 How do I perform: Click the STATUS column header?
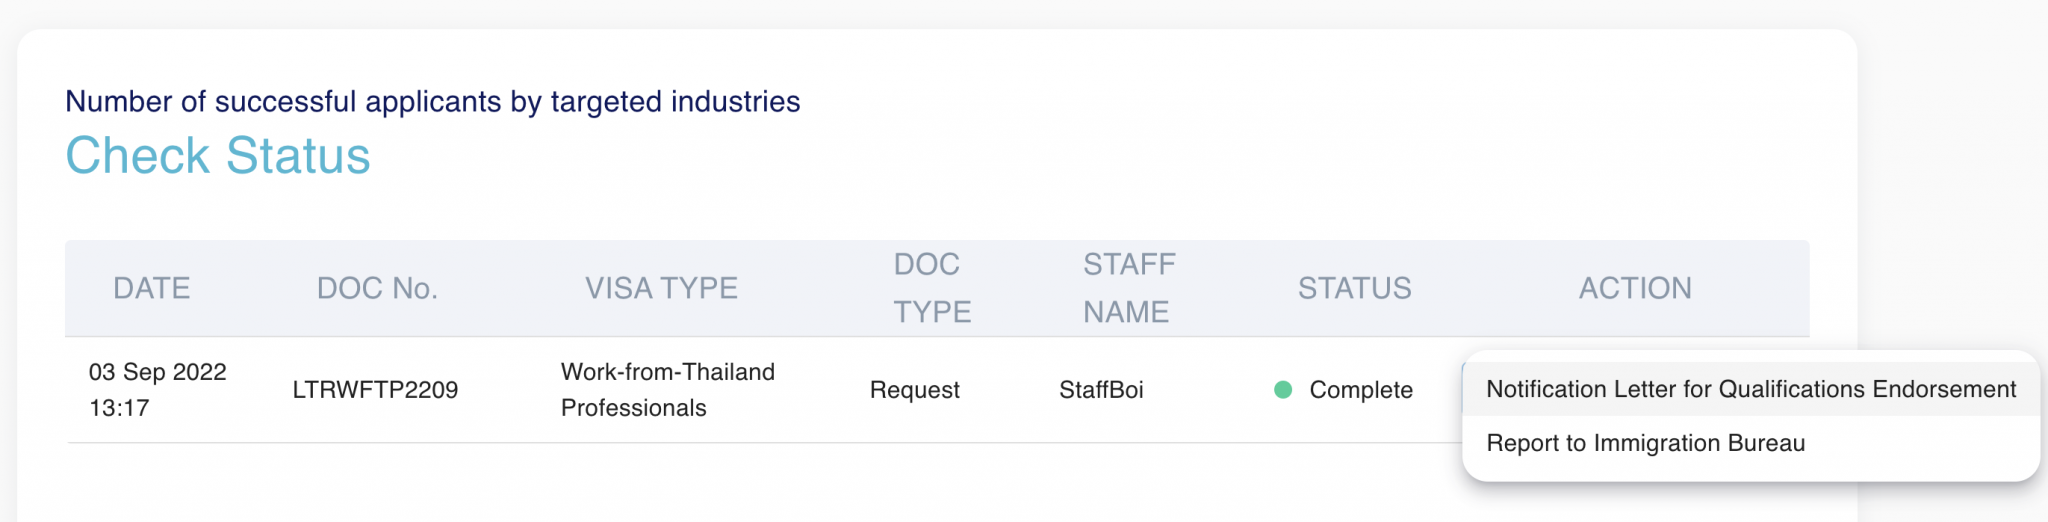1354,288
